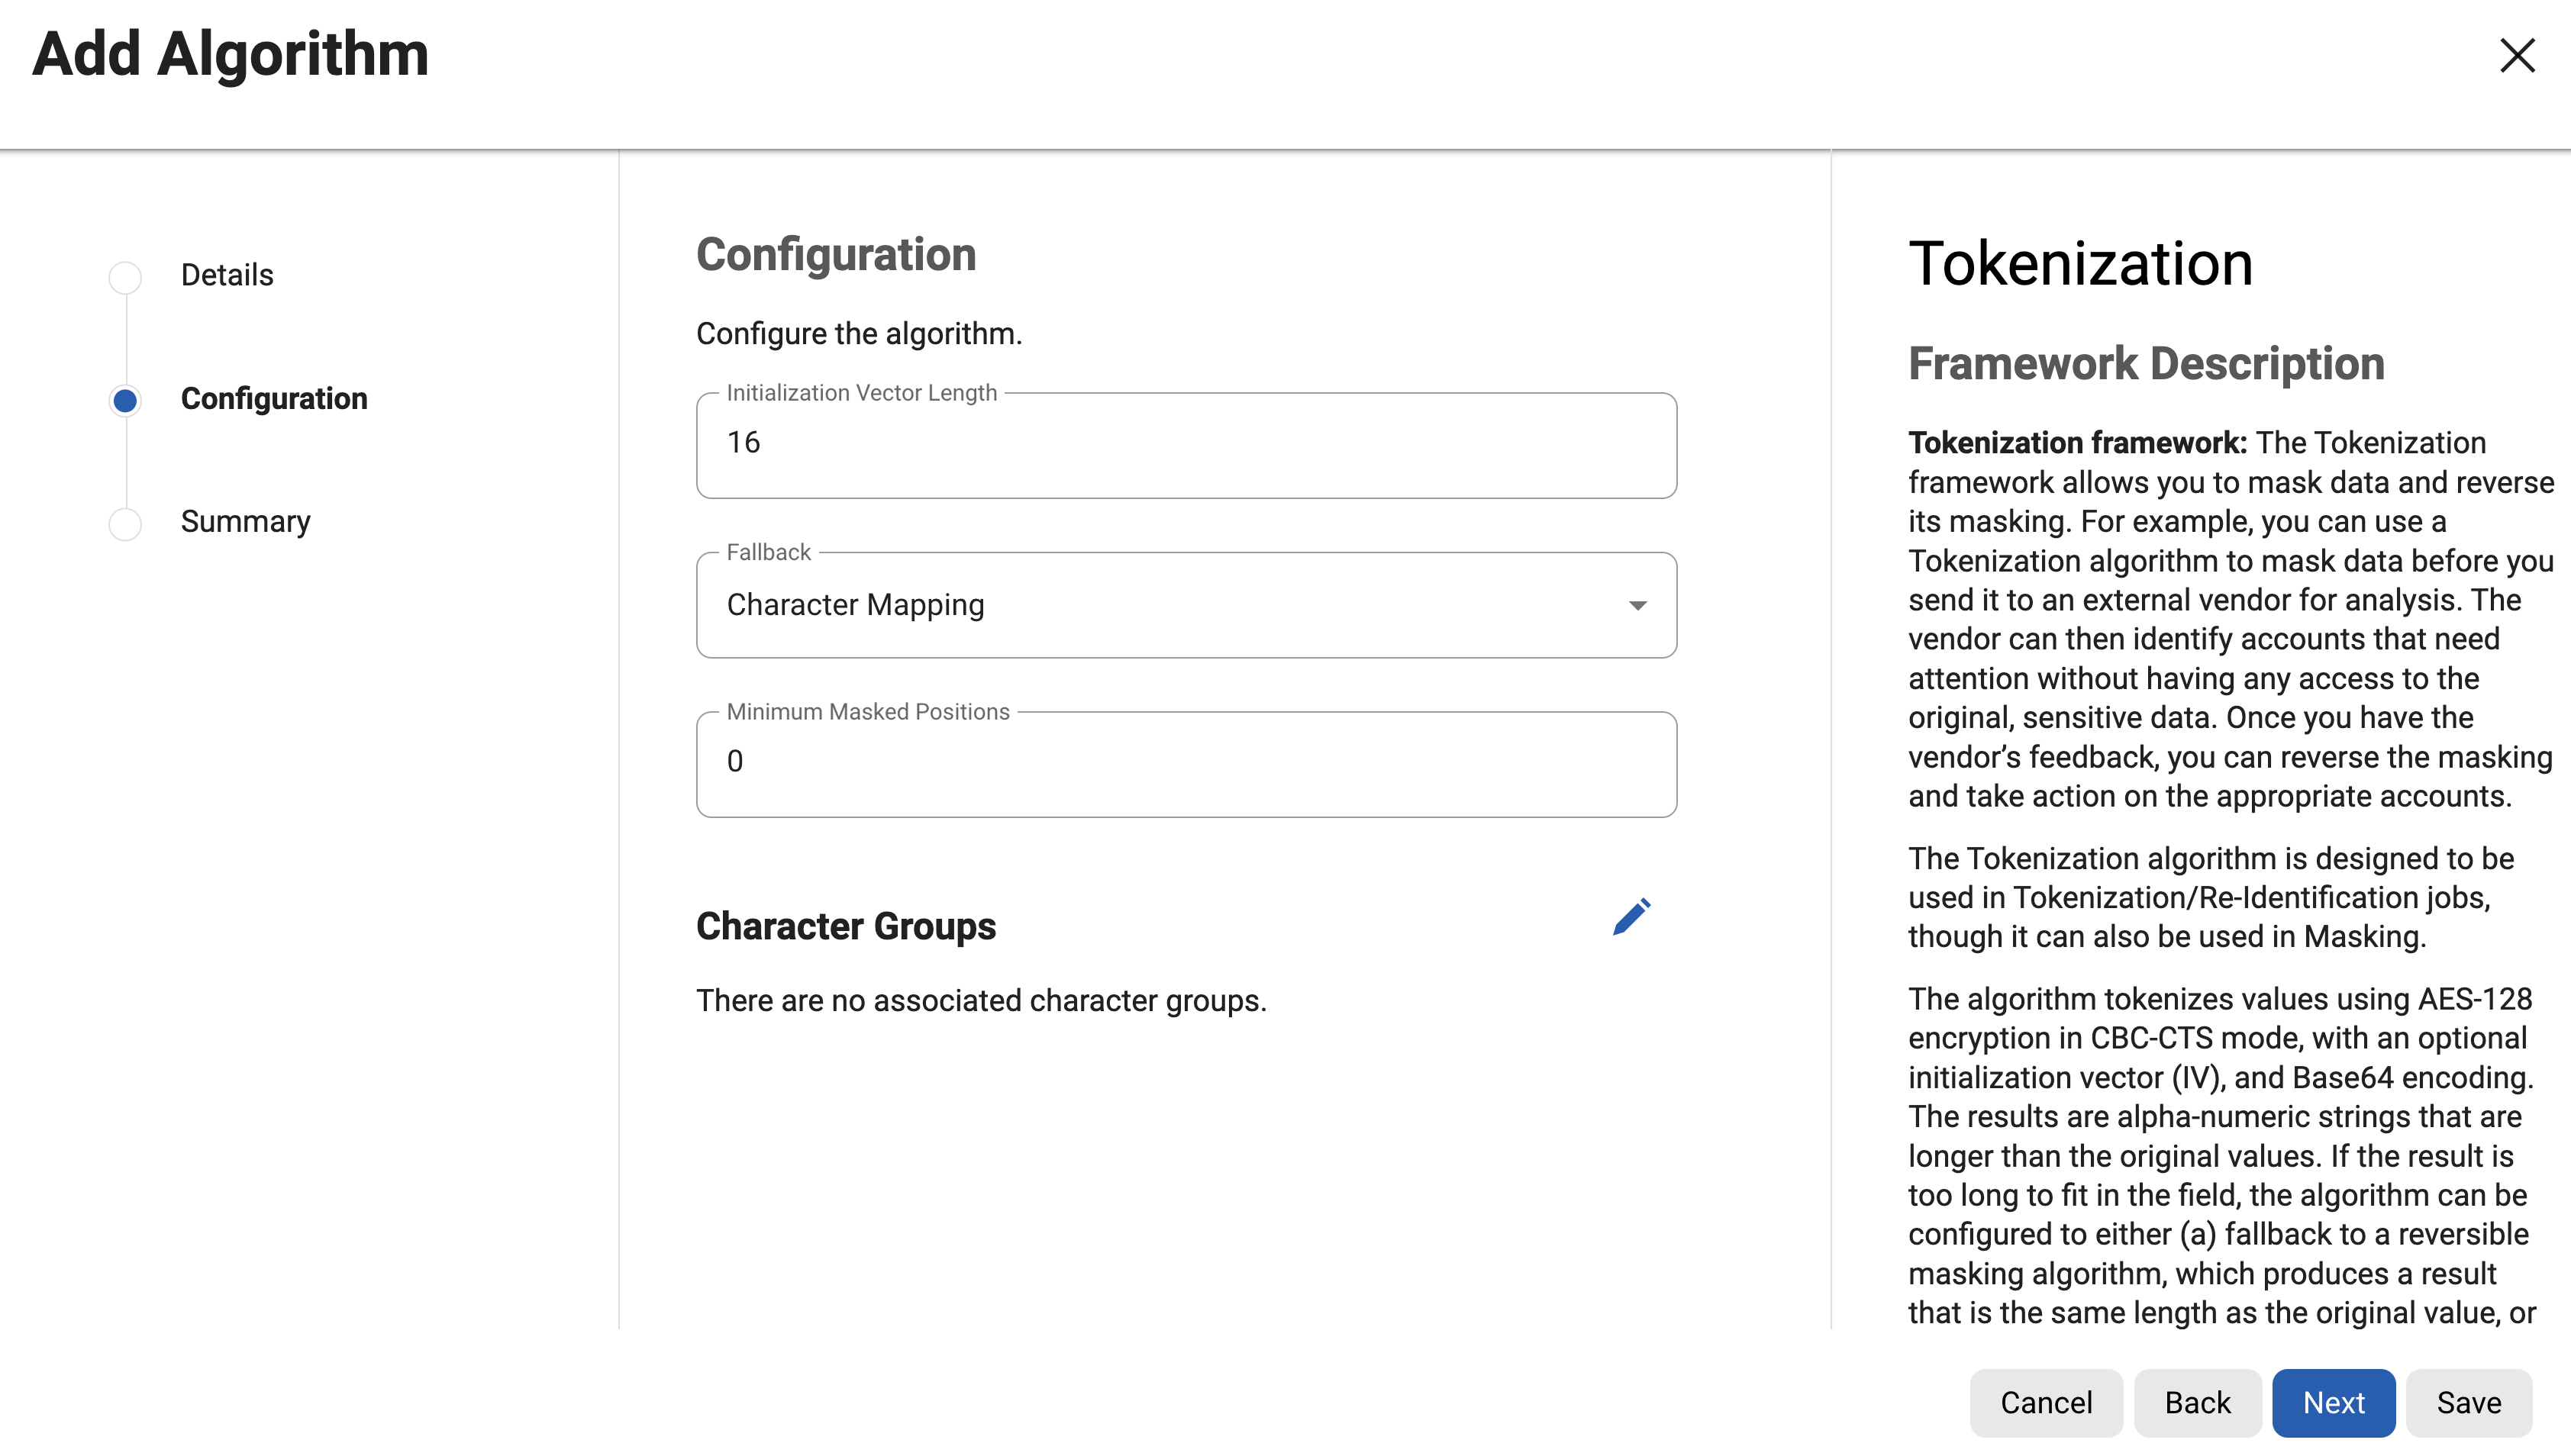Viewport: 2571px width, 1456px height.
Task: Focus the Minimum Masked Positions input
Action: pos(1185,763)
